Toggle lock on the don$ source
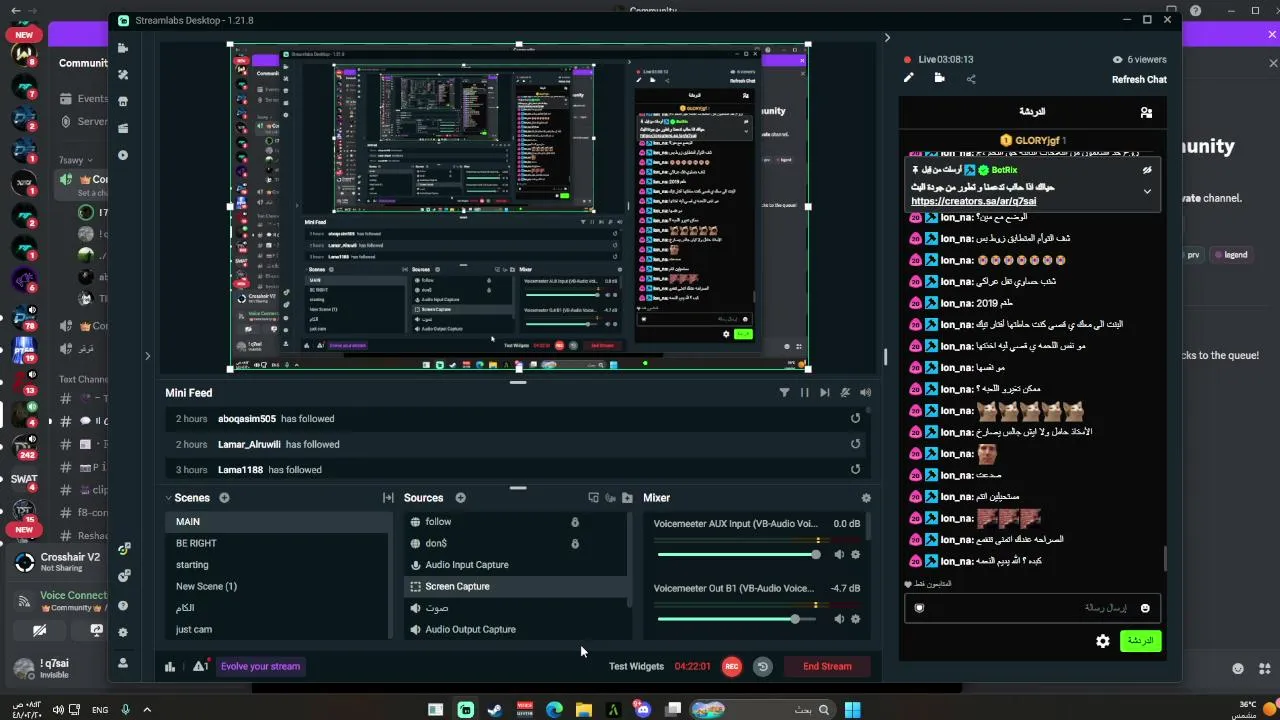Viewport: 1280px width, 720px height. (x=575, y=543)
